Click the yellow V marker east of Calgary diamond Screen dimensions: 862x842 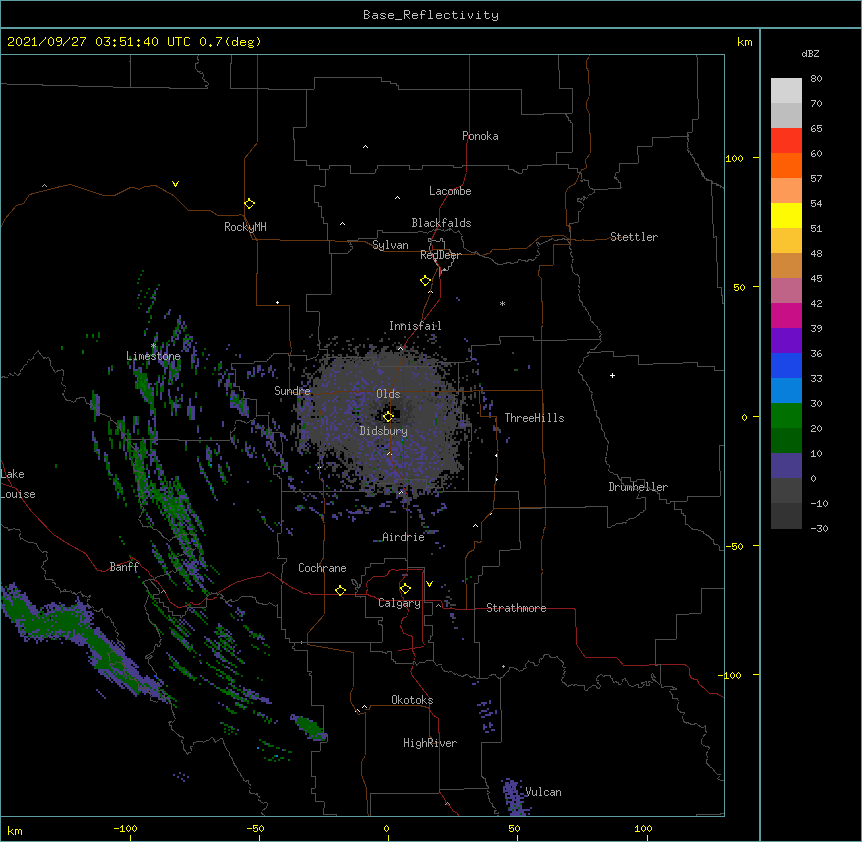[429, 584]
